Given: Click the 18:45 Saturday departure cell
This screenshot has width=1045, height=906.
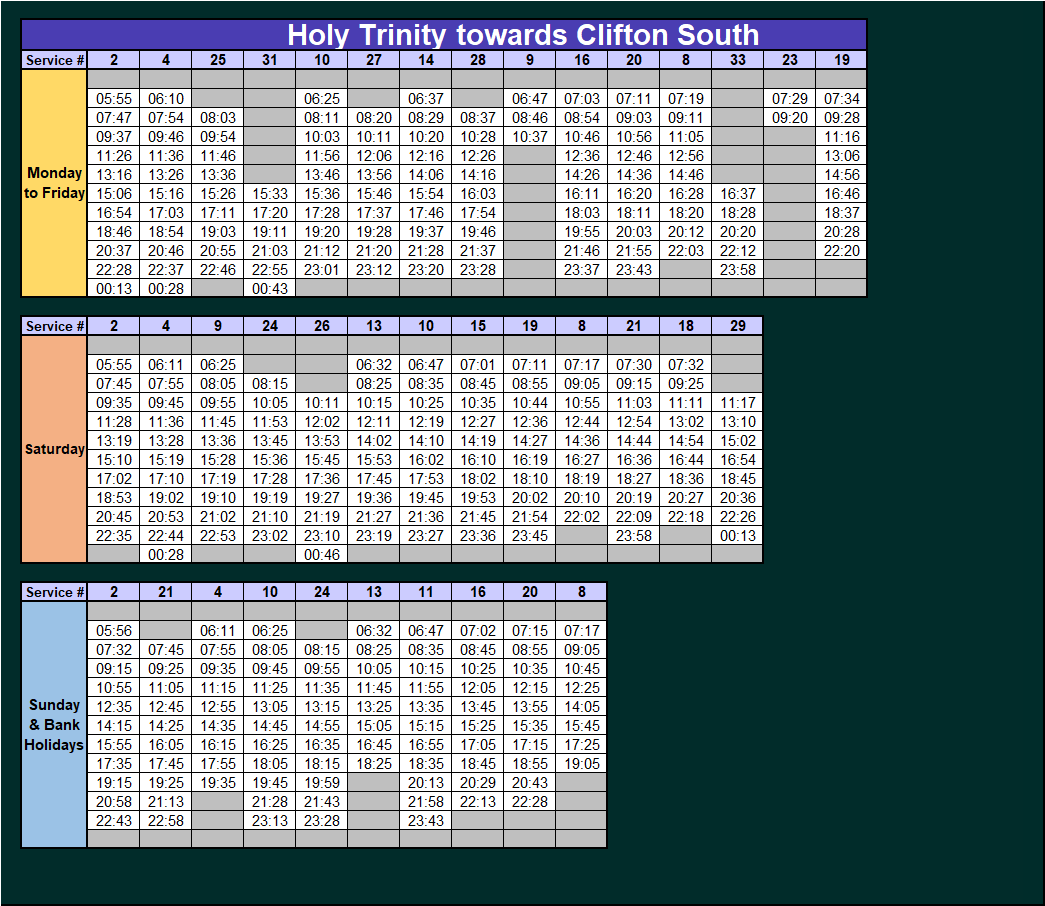Looking at the screenshot, I should (x=738, y=479).
